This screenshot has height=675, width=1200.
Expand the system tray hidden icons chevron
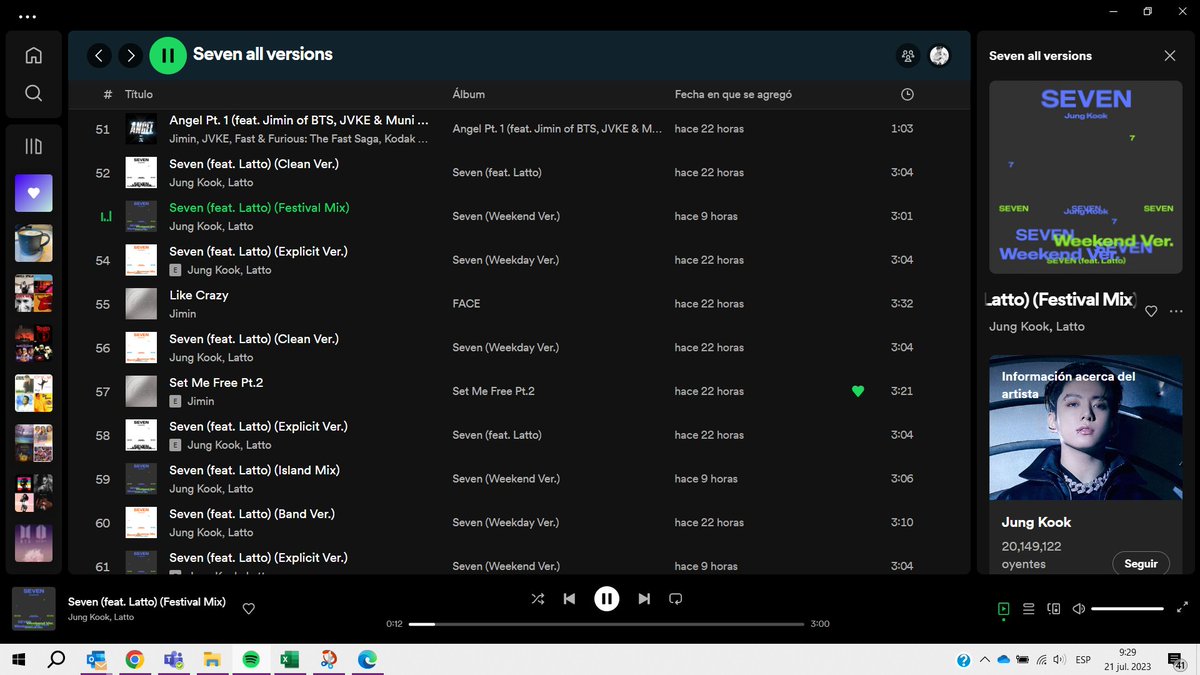point(983,660)
